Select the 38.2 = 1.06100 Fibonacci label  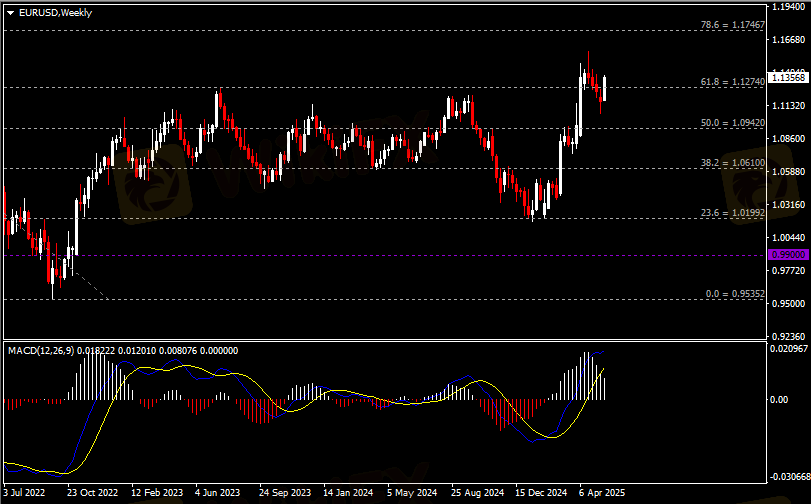coord(732,162)
